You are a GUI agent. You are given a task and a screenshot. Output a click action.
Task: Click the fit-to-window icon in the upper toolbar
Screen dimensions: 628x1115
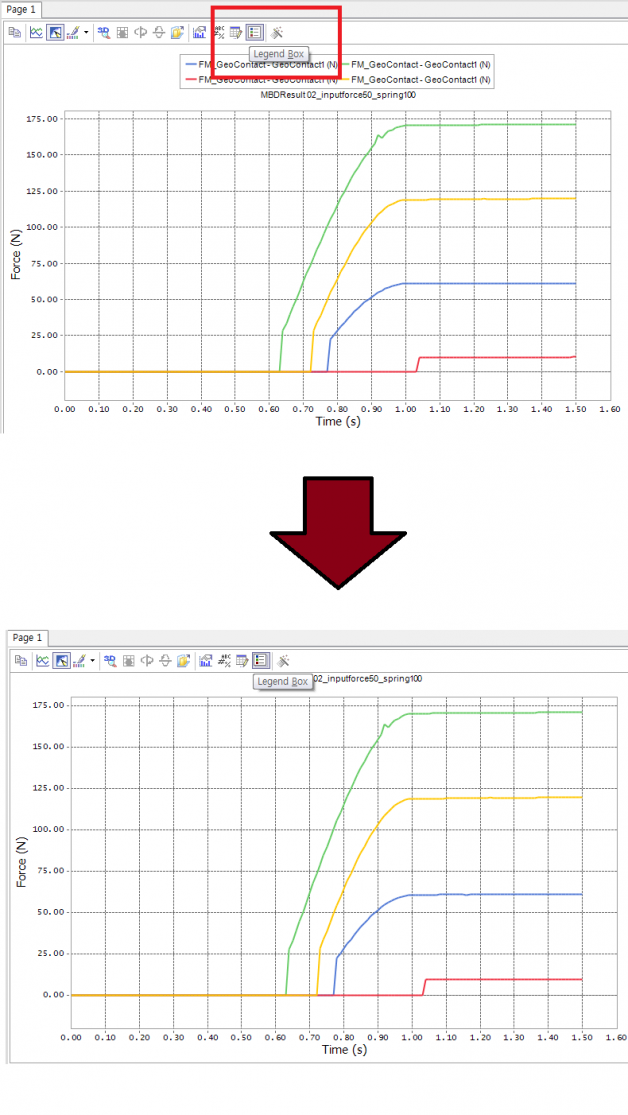(x=122, y=32)
